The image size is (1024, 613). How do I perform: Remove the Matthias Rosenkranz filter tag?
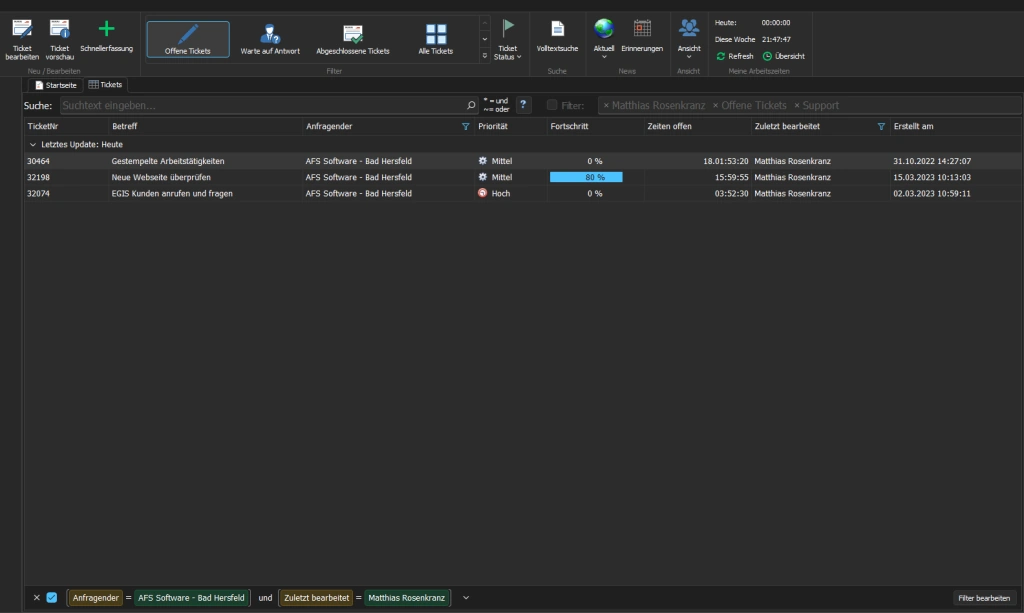(x=606, y=106)
